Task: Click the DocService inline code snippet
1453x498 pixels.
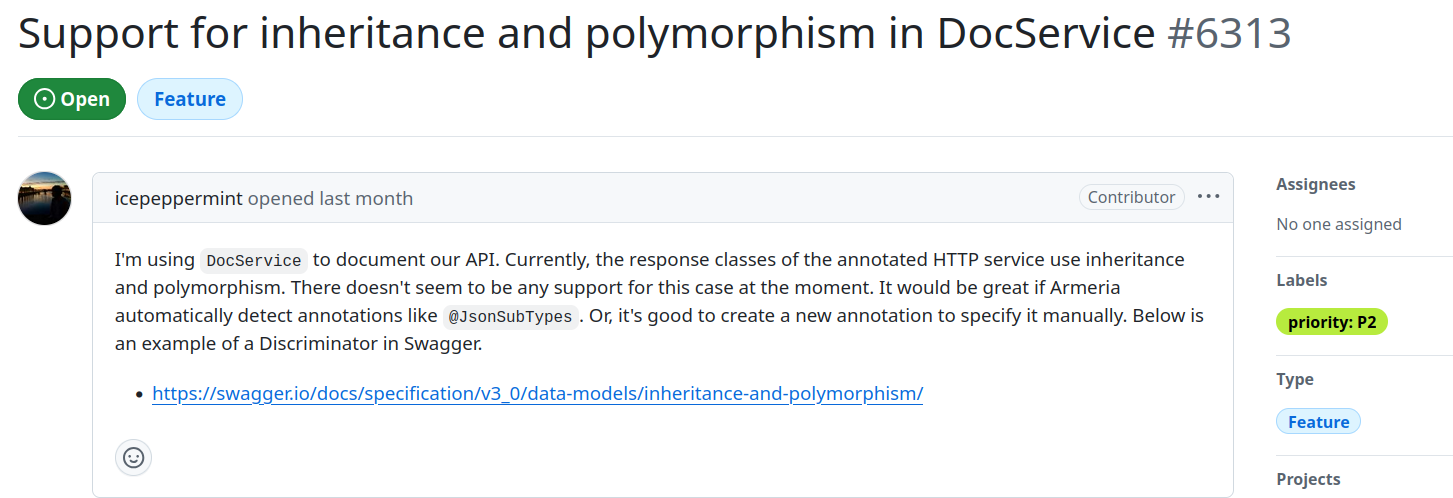Action: [x=253, y=260]
